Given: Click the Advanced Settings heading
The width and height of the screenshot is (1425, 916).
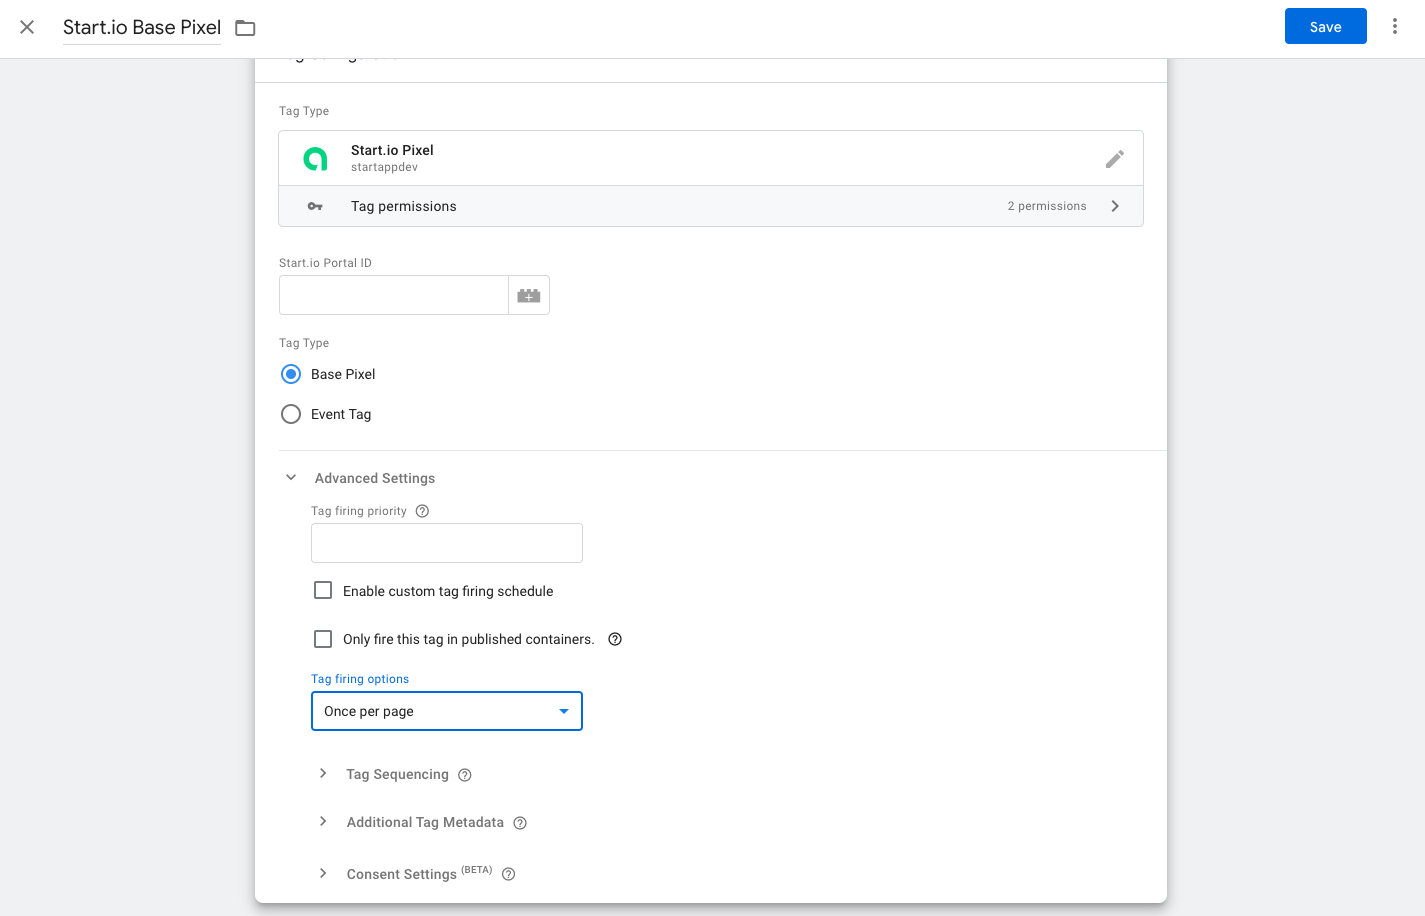Looking at the screenshot, I should [x=375, y=478].
